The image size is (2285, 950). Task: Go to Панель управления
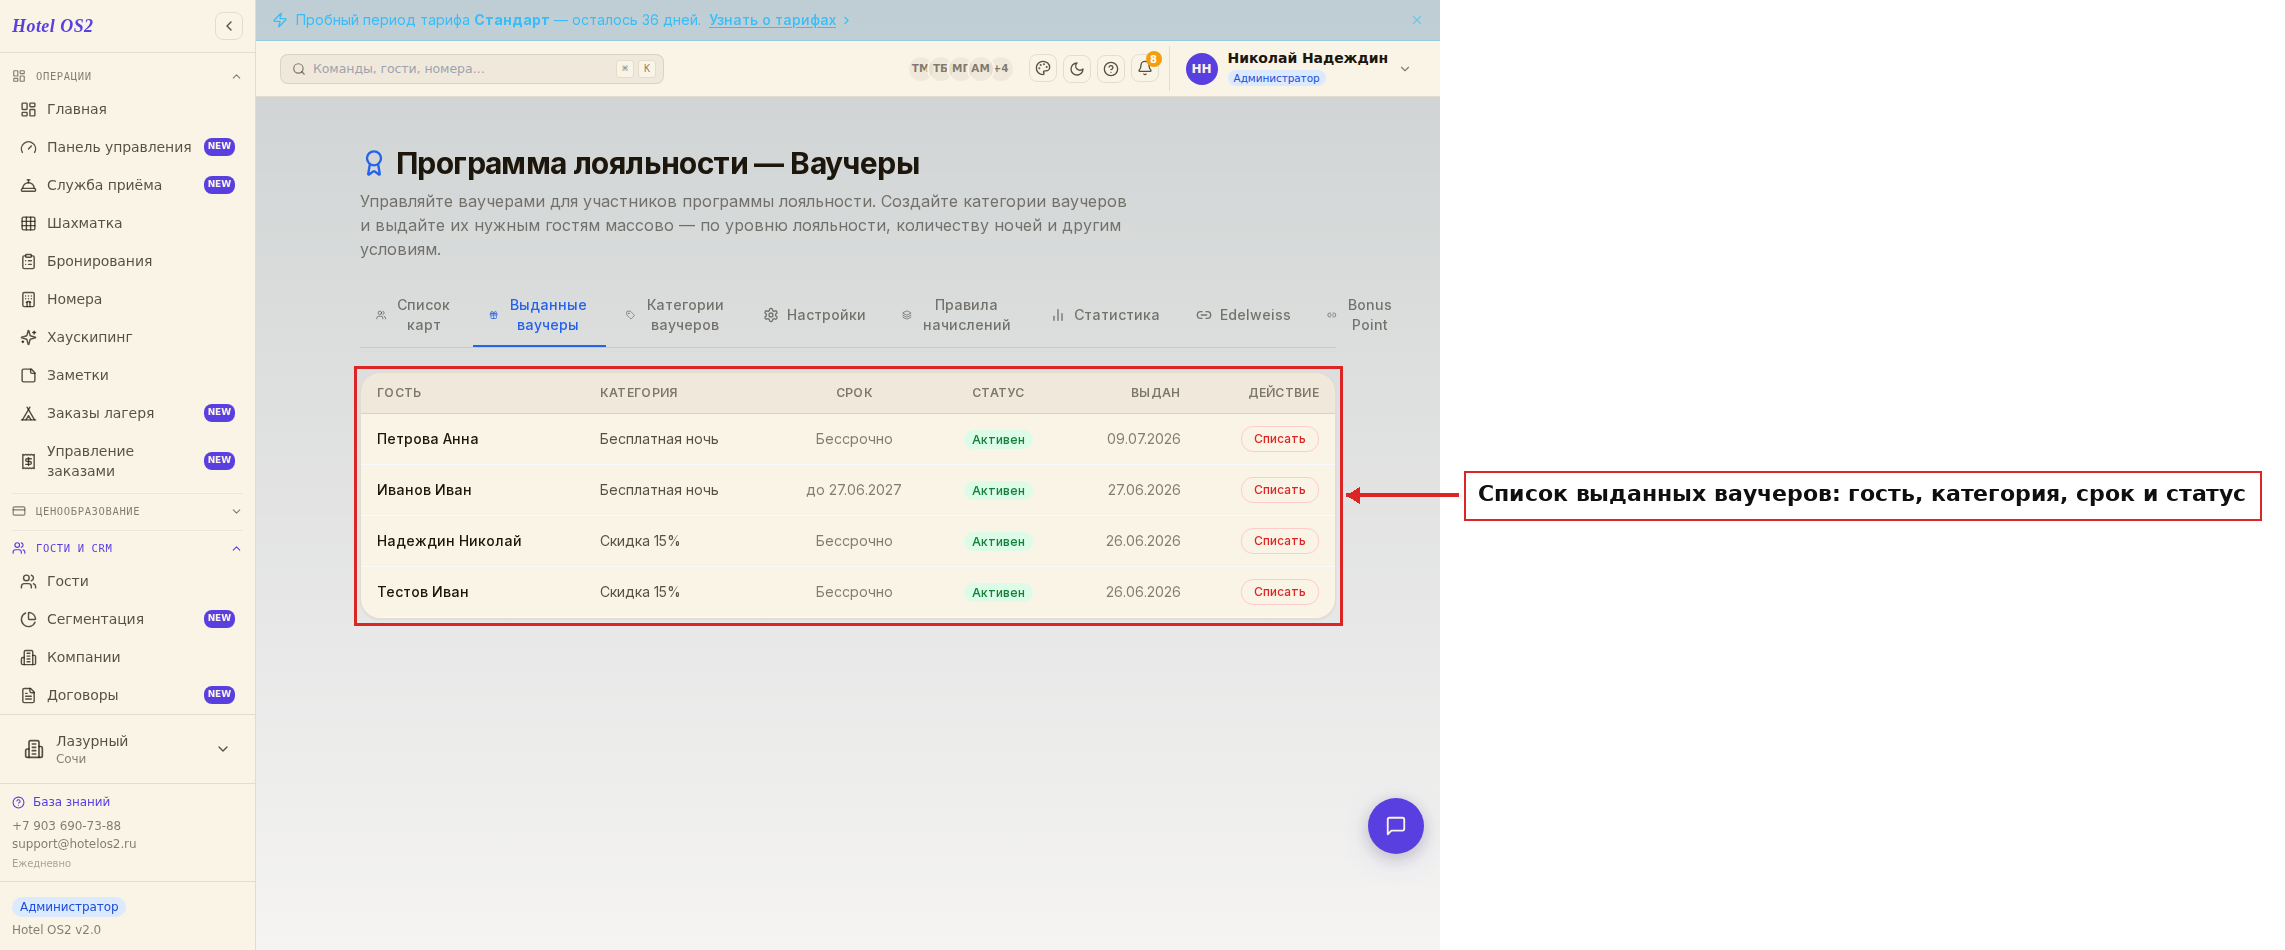point(127,147)
